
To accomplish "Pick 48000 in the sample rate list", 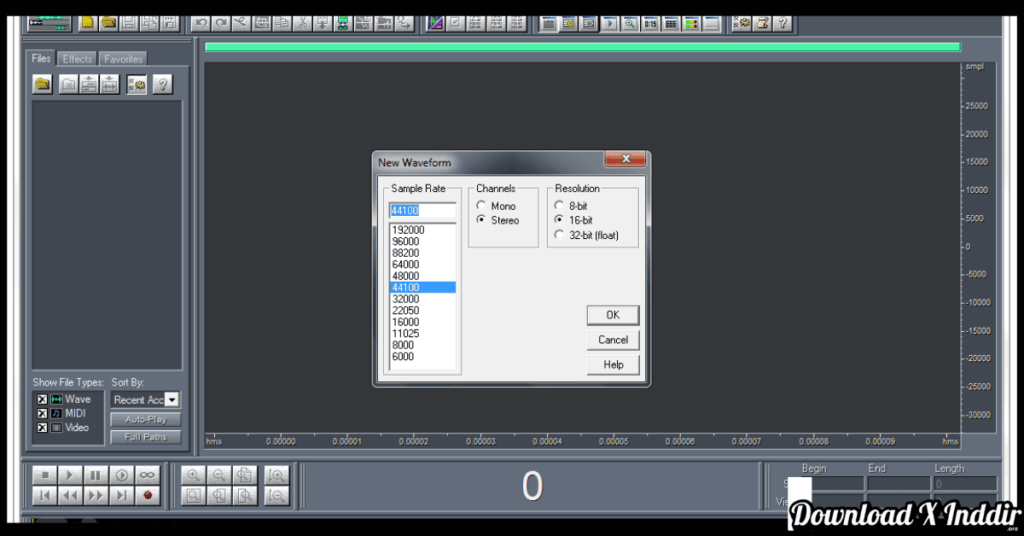I will click(406, 276).
